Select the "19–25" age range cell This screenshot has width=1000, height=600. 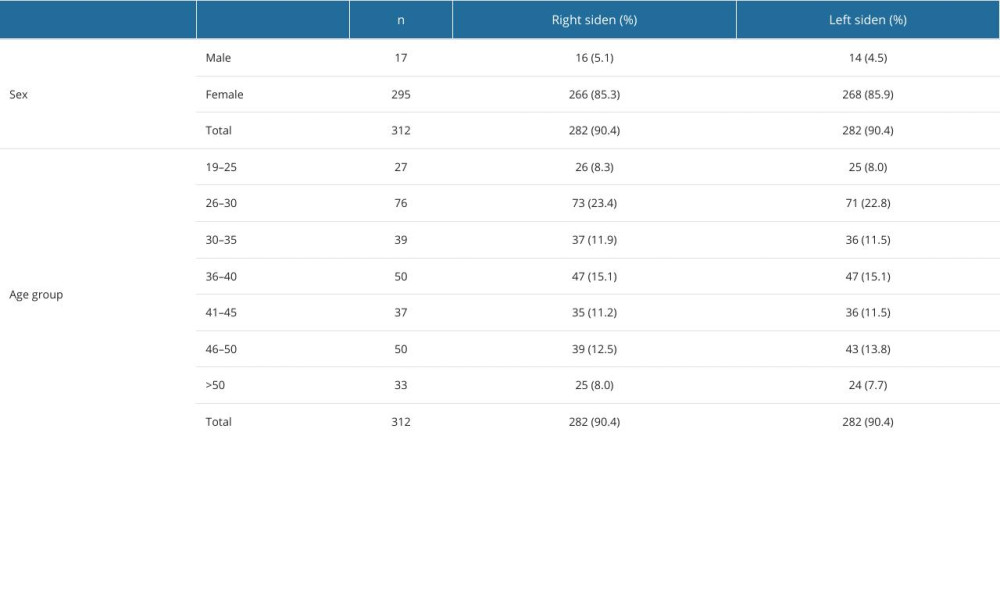(x=220, y=167)
